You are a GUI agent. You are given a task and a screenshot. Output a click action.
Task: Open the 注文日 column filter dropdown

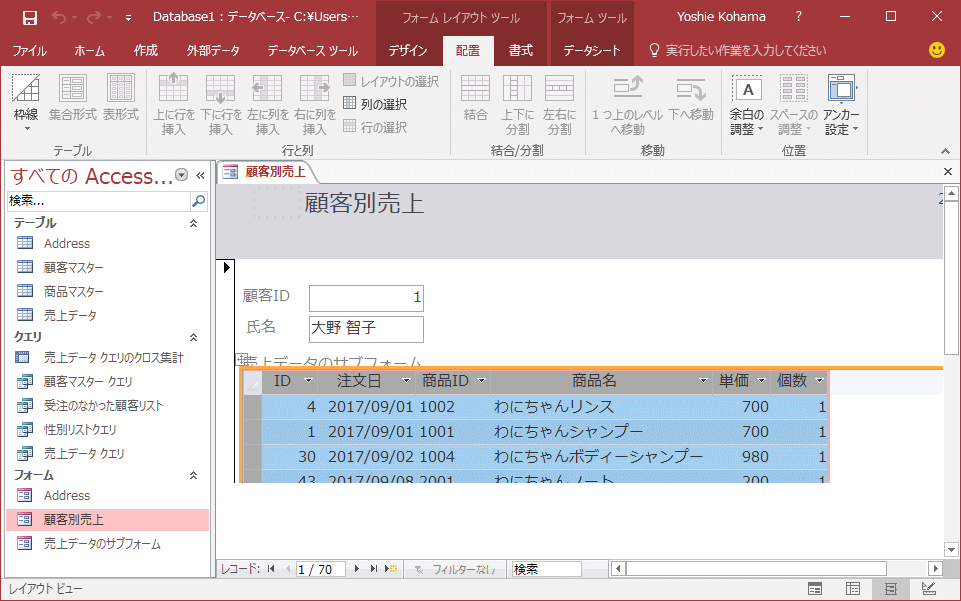406,381
